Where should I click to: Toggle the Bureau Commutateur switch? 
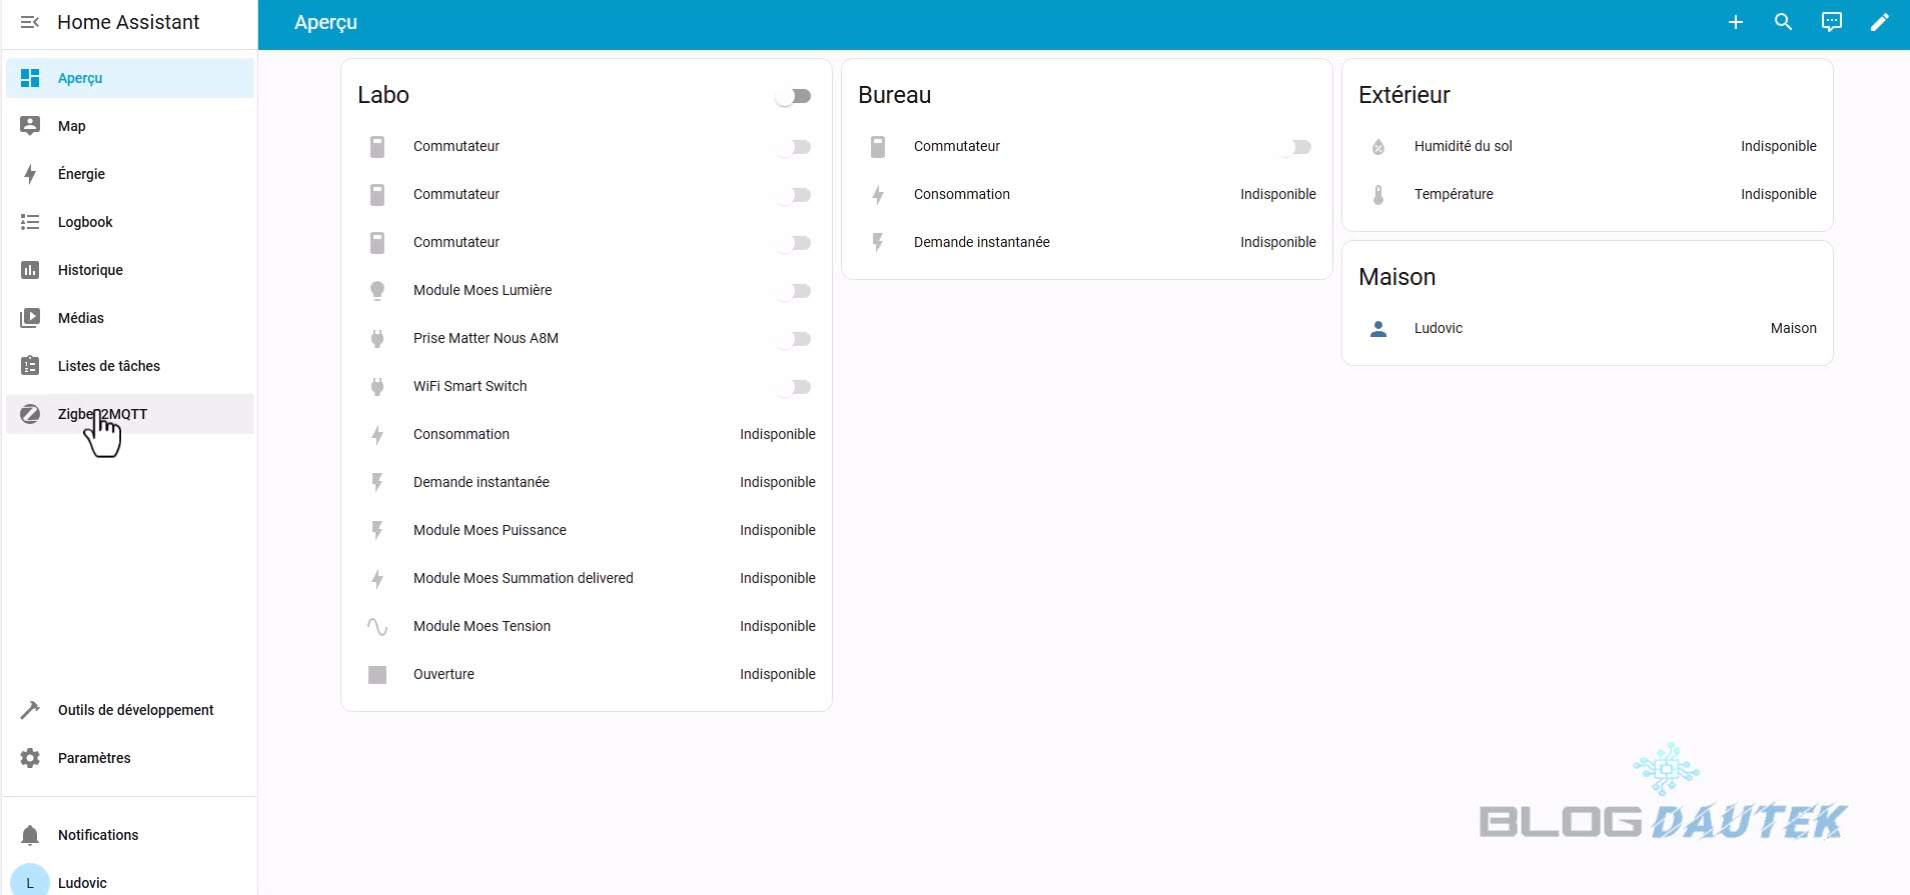(1296, 147)
